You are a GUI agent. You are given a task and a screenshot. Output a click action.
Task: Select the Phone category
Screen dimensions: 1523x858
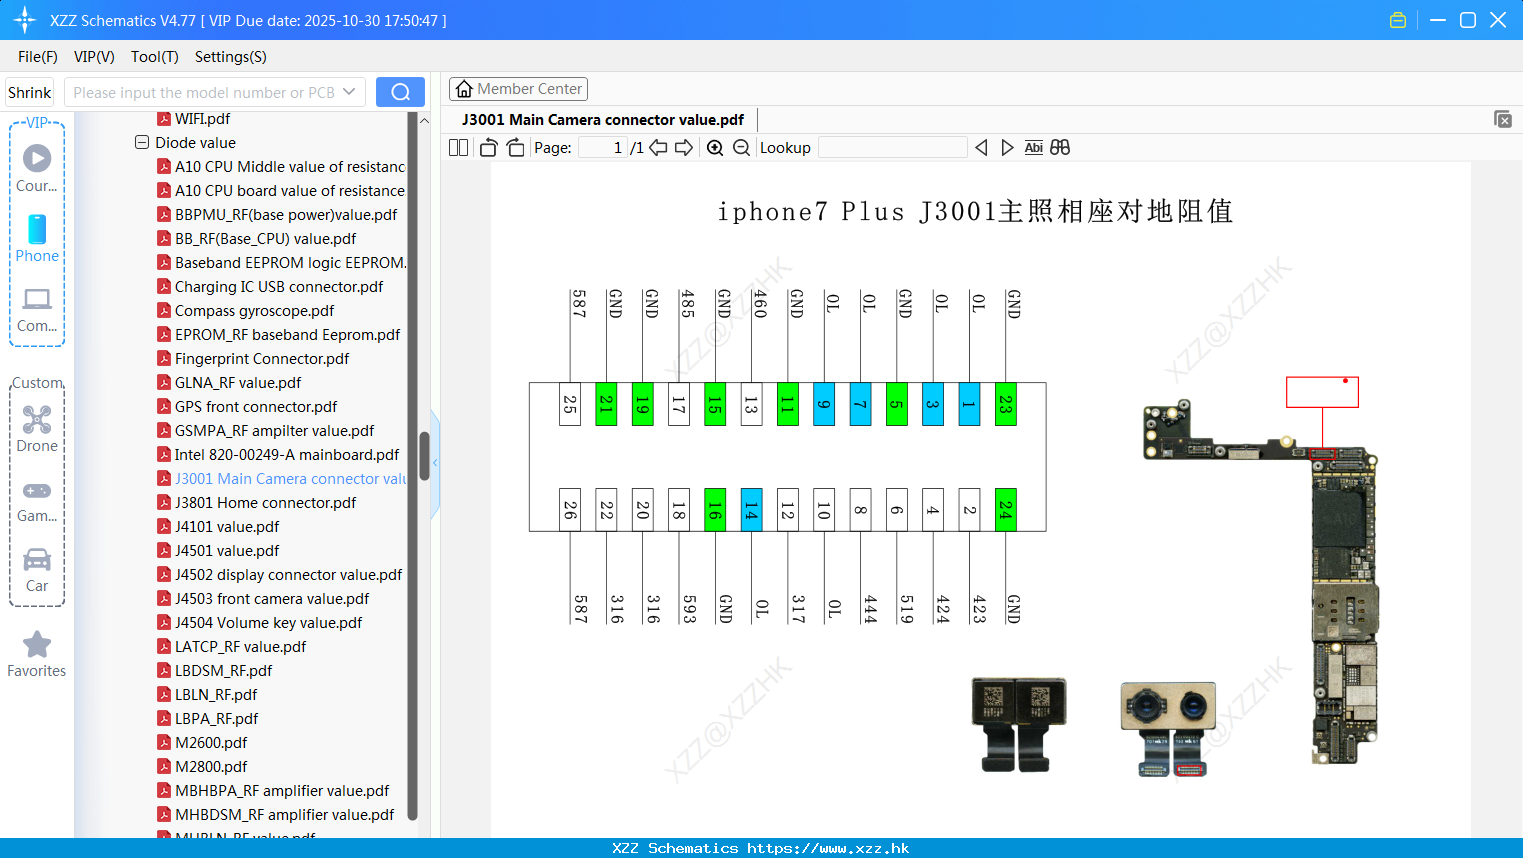37,238
